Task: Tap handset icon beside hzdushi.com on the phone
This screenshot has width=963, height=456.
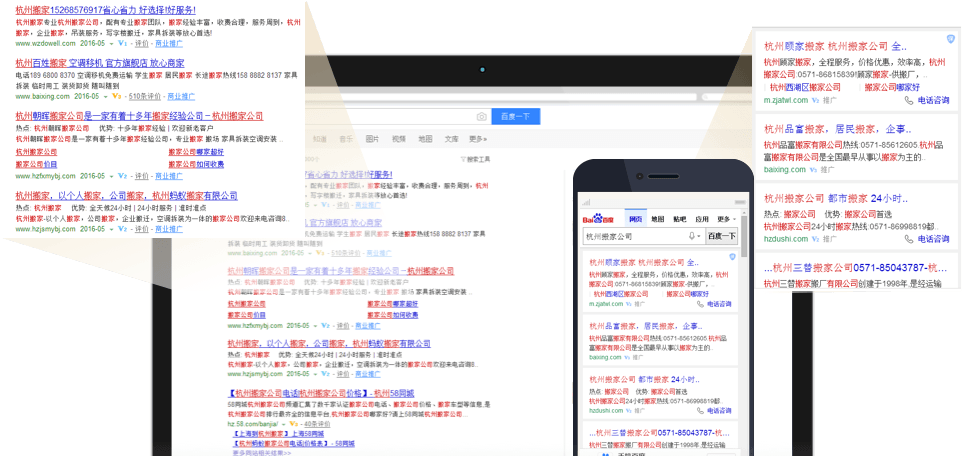Action: [700, 411]
